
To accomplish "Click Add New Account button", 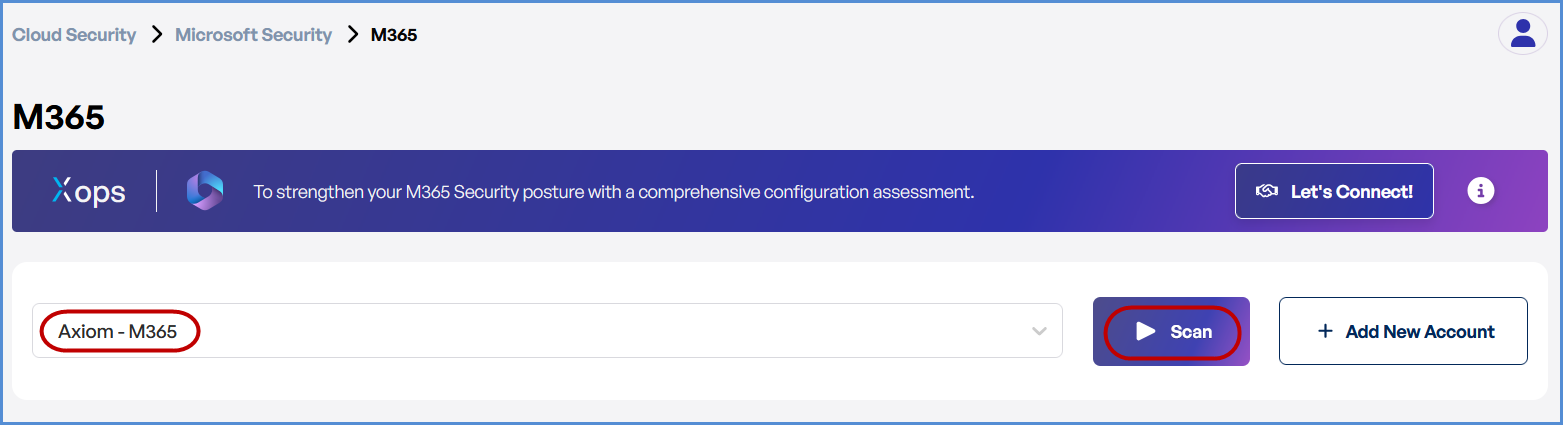I will (1403, 331).
